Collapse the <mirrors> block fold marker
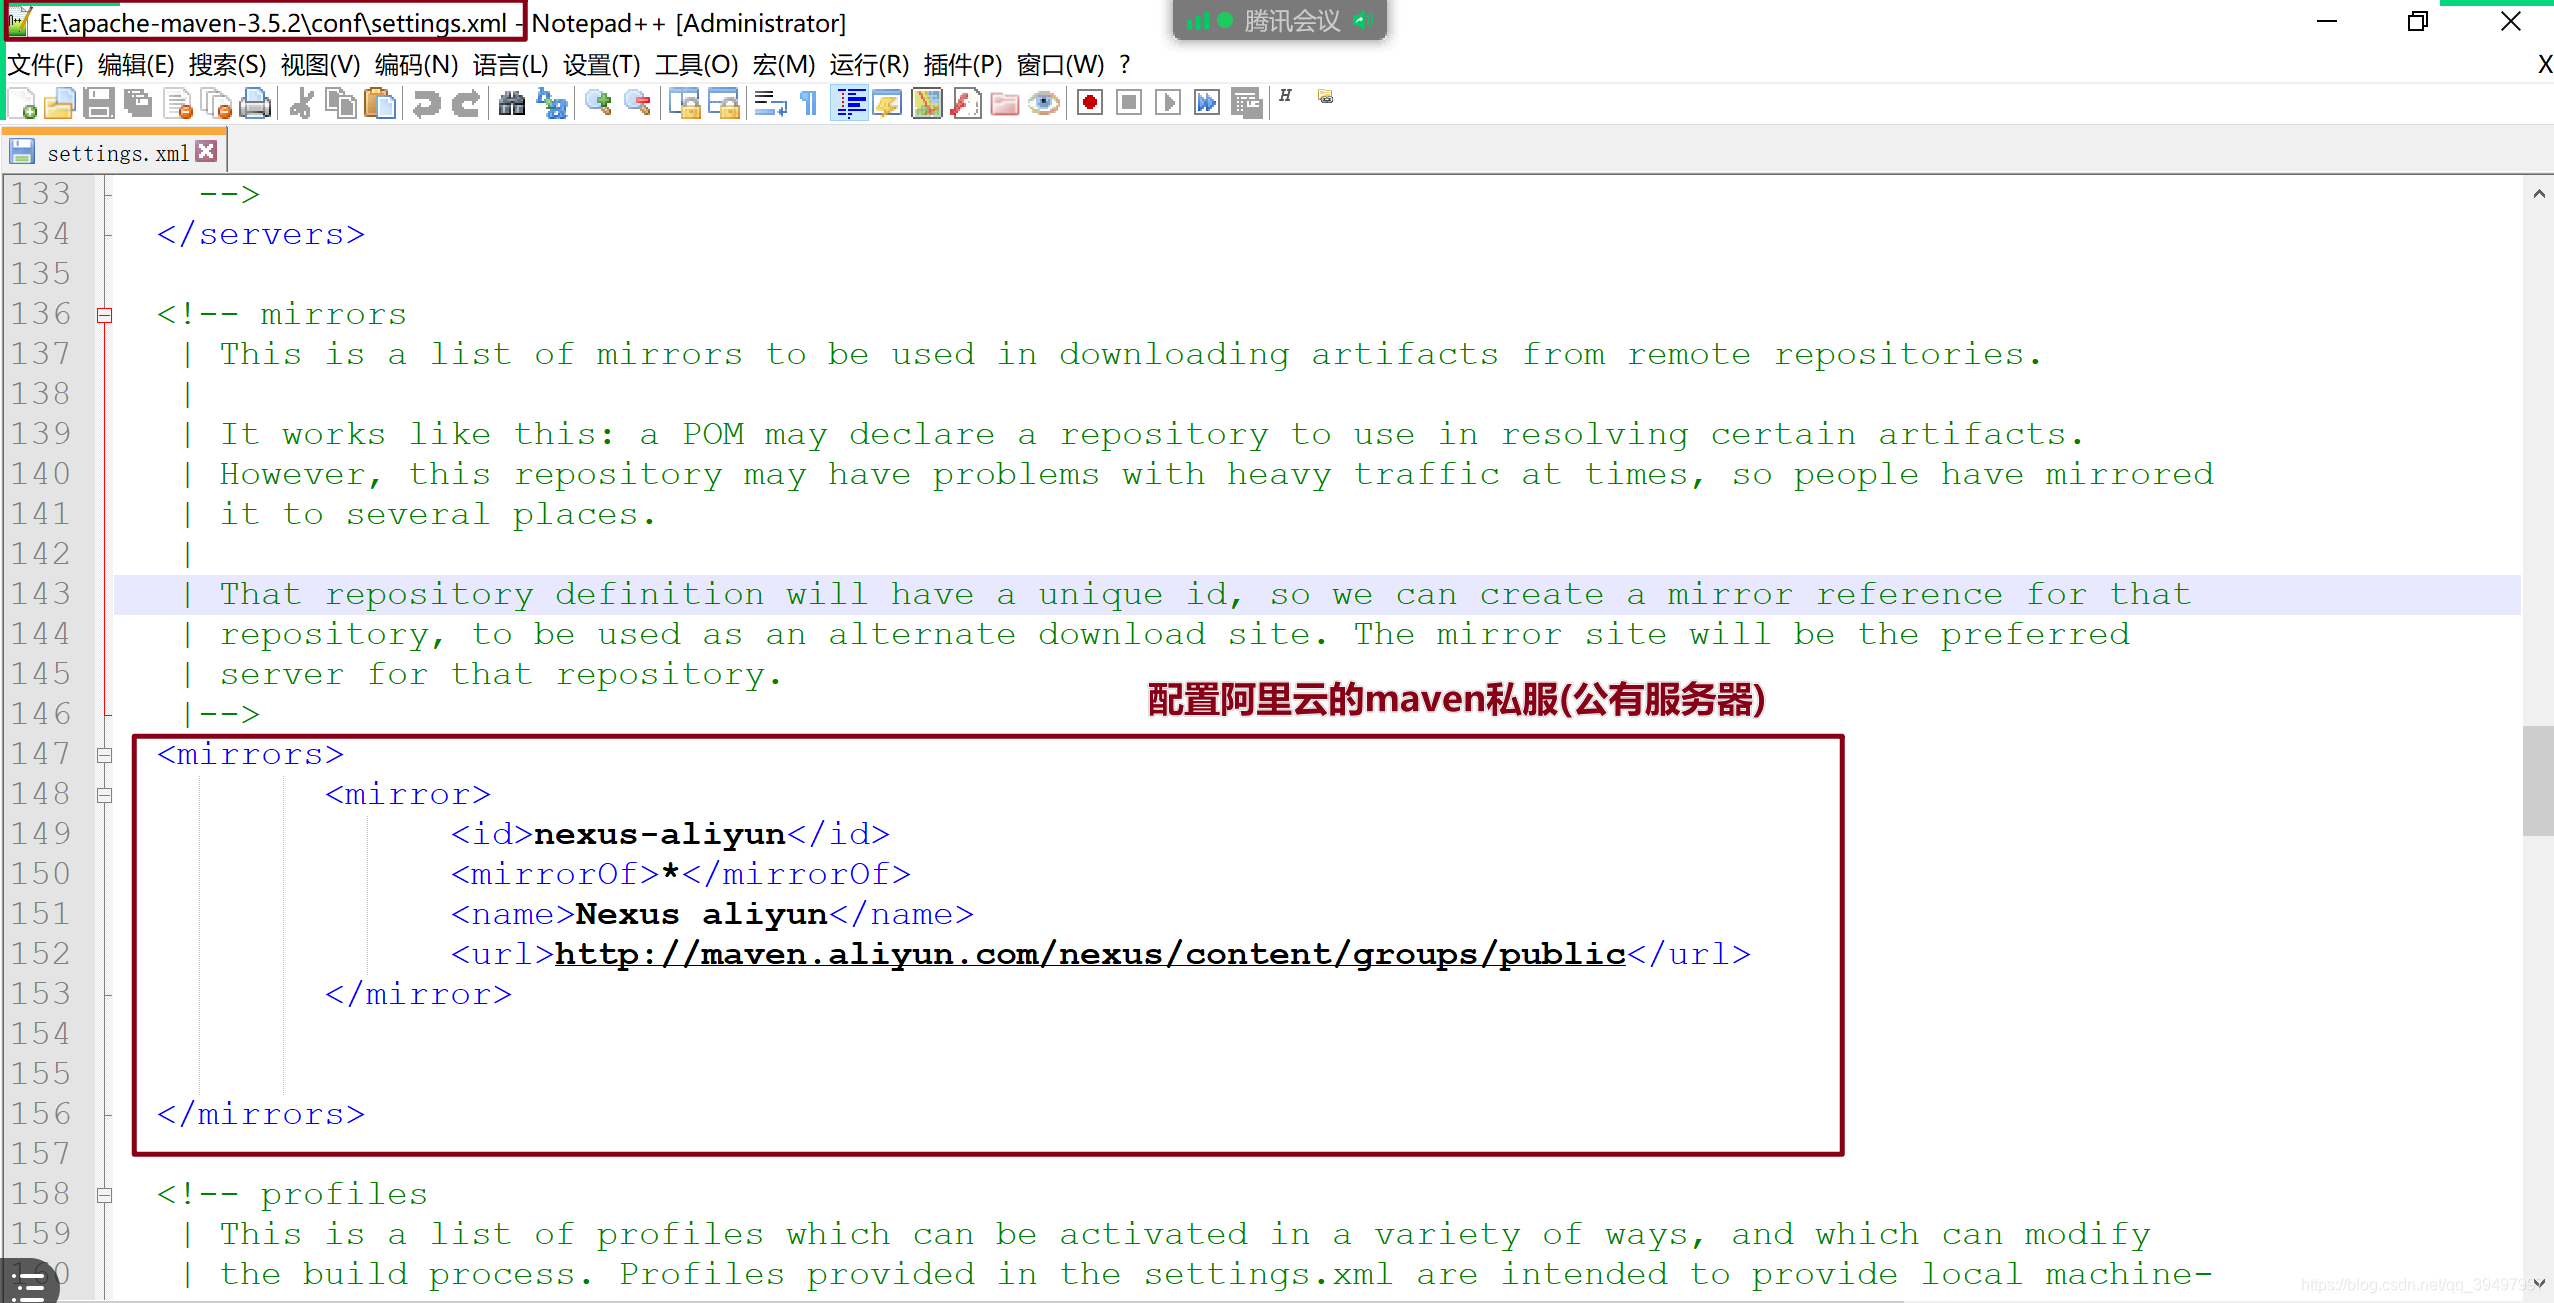The width and height of the screenshot is (2554, 1303). pyautogui.click(x=104, y=755)
